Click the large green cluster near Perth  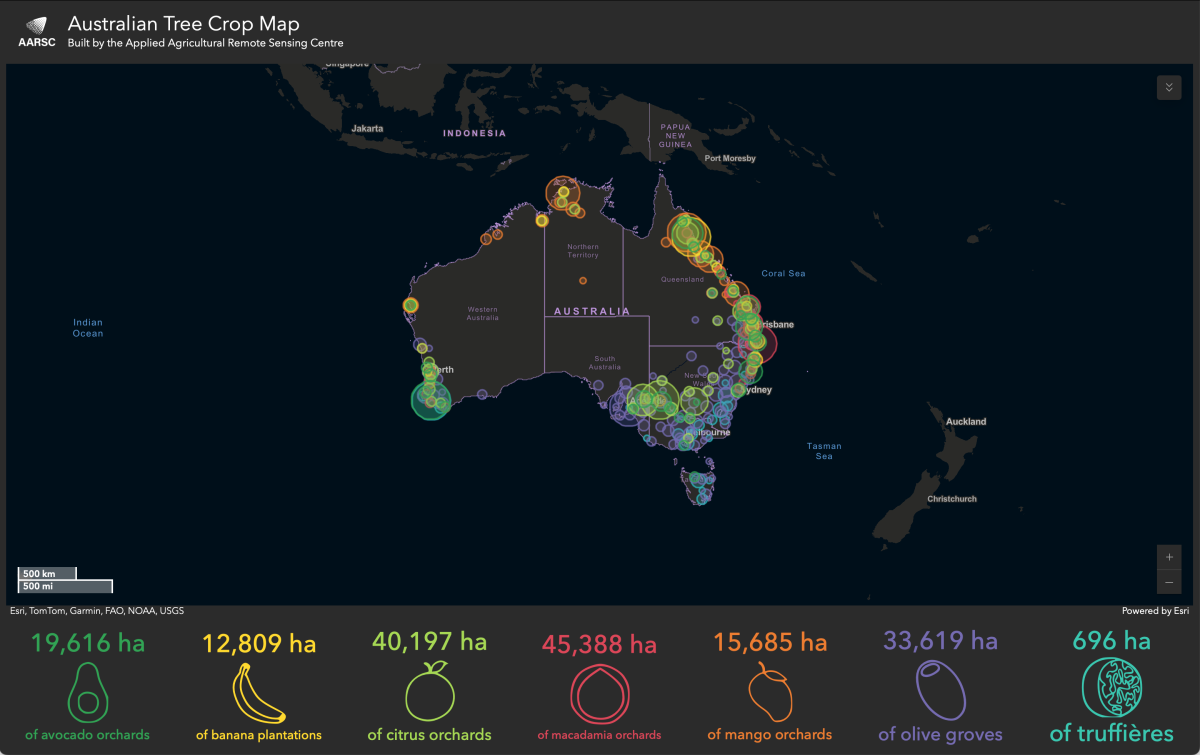(430, 400)
